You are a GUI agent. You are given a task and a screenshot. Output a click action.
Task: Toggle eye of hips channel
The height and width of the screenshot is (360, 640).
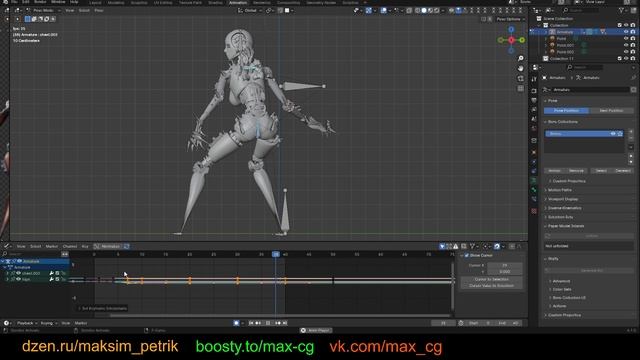pos(18,279)
